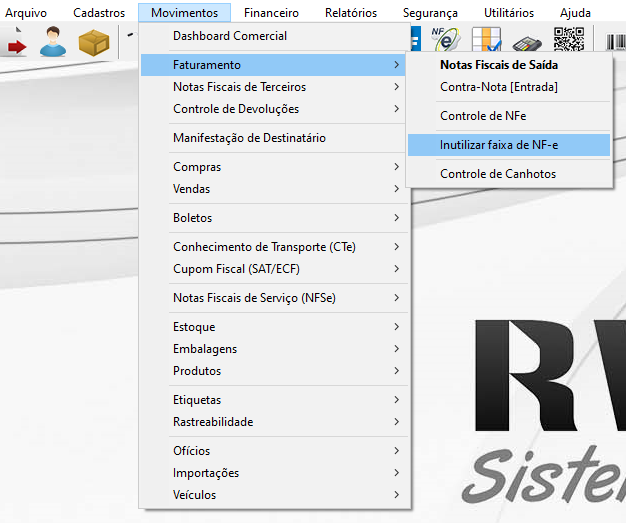
Task: Expand the Vendas submenu
Action: pos(275,189)
